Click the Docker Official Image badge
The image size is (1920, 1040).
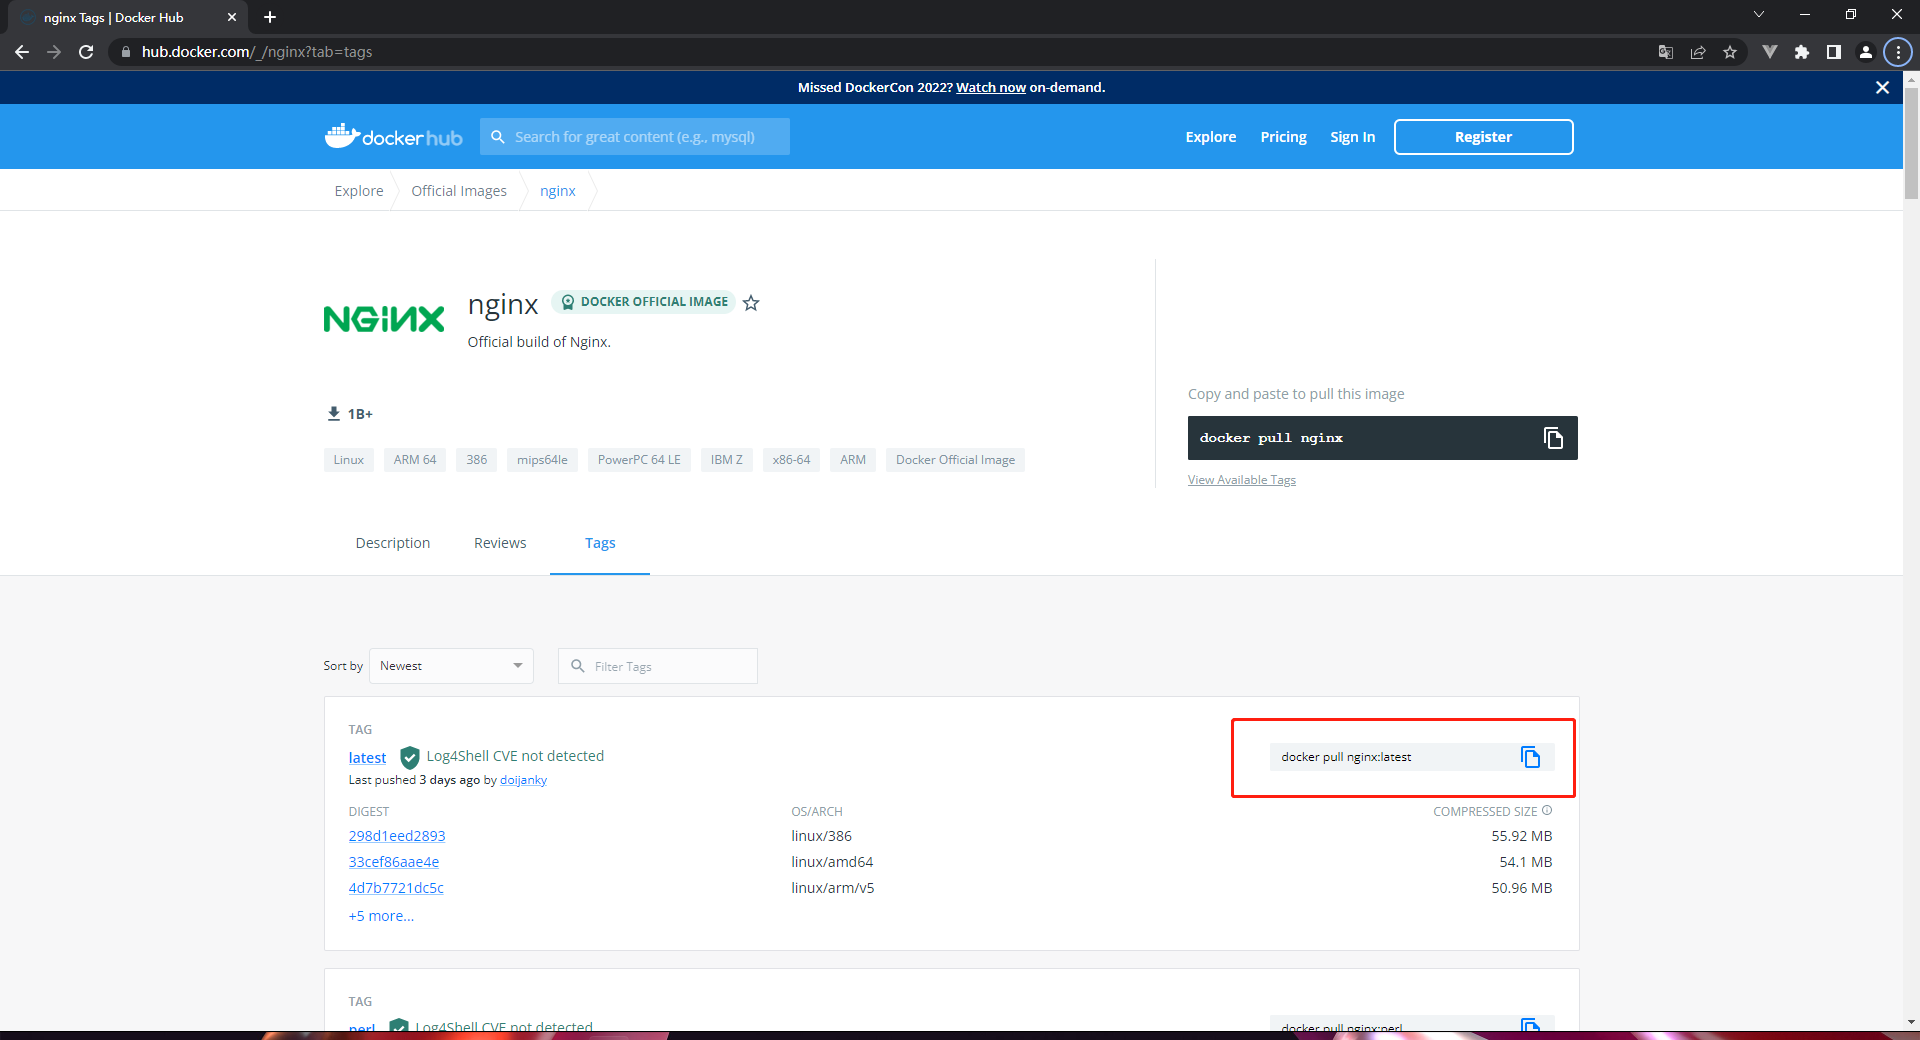(644, 302)
